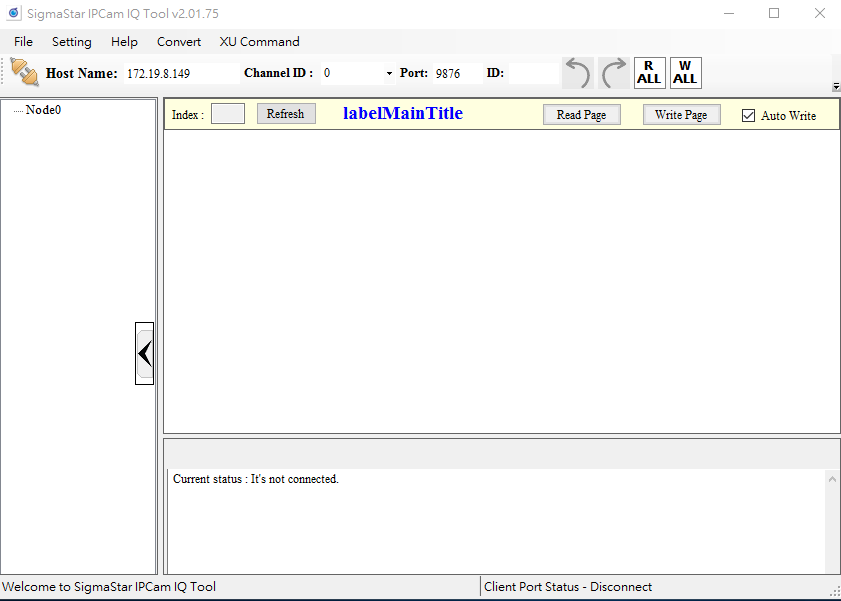Click the undo arrow icon

coord(578,73)
